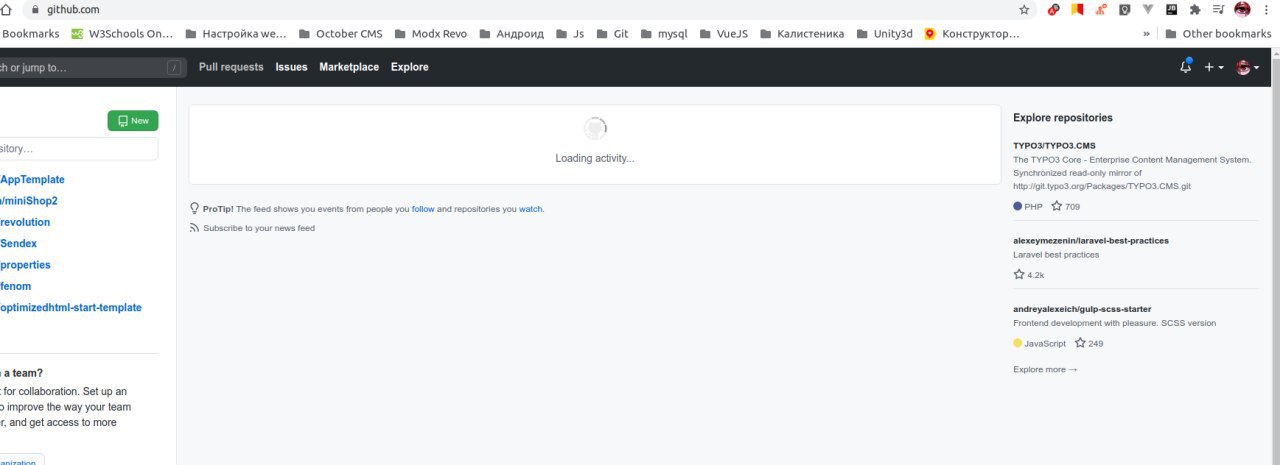This screenshot has width=1280, height=465.
Task: Open the Настройка we… bookmarks folder
Action: pos(236,33)
